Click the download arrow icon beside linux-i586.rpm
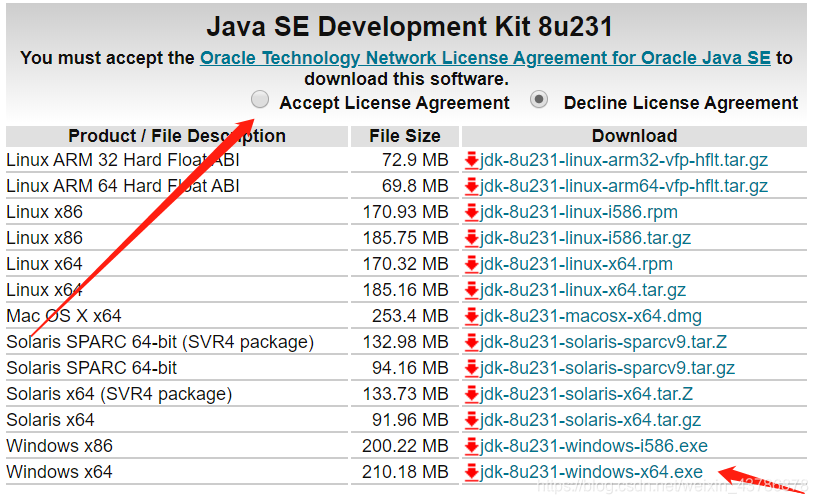818x504 pixels. point(472,212)
